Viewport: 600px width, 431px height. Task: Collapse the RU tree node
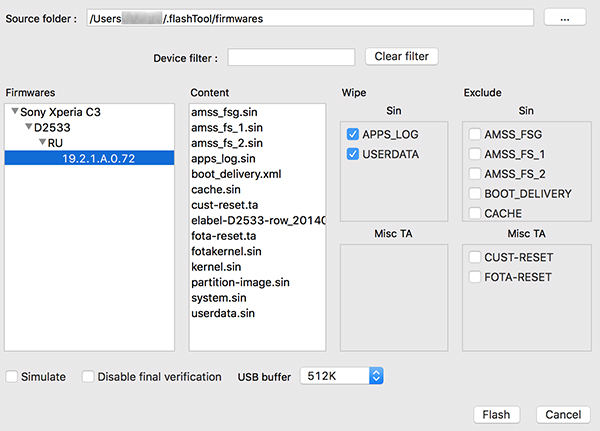point(42,142)
